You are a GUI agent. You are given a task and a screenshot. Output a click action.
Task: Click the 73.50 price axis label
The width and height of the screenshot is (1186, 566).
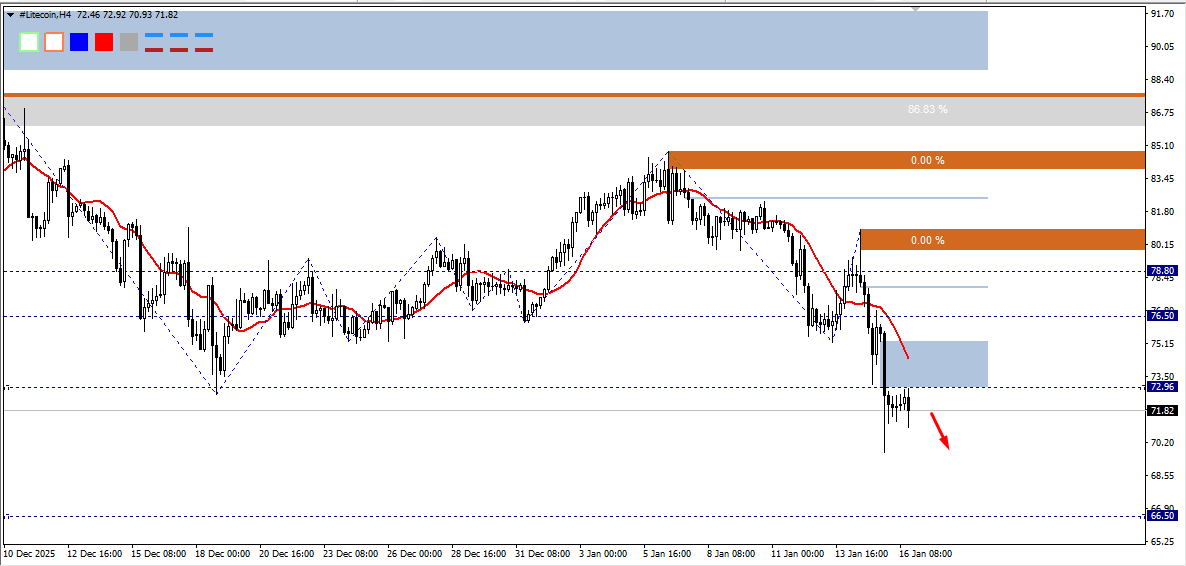pos(1162,376)
